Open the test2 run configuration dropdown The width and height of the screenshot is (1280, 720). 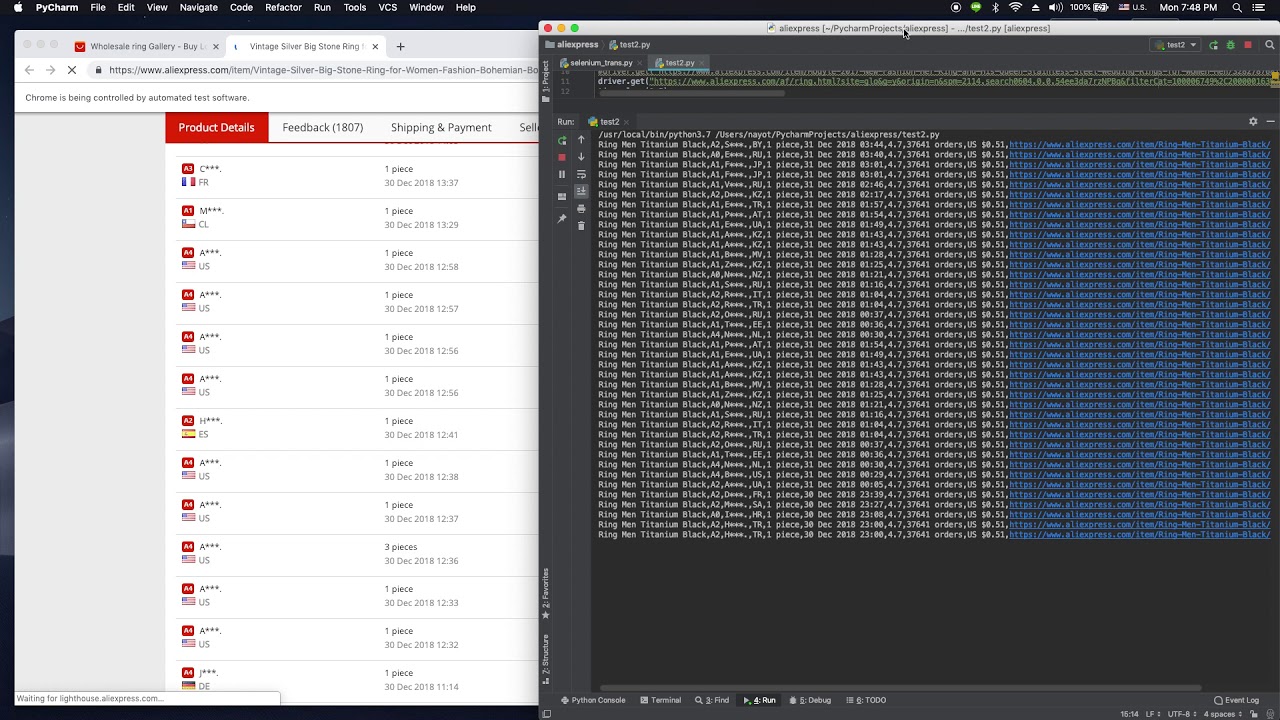1176,45
